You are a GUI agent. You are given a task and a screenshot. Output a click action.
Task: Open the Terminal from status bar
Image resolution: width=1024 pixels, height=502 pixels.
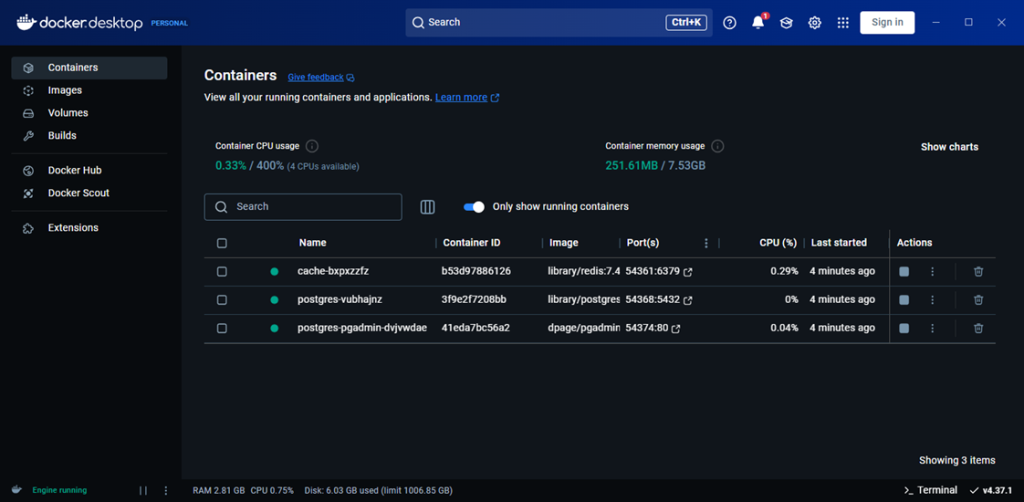tap(929, 490)
